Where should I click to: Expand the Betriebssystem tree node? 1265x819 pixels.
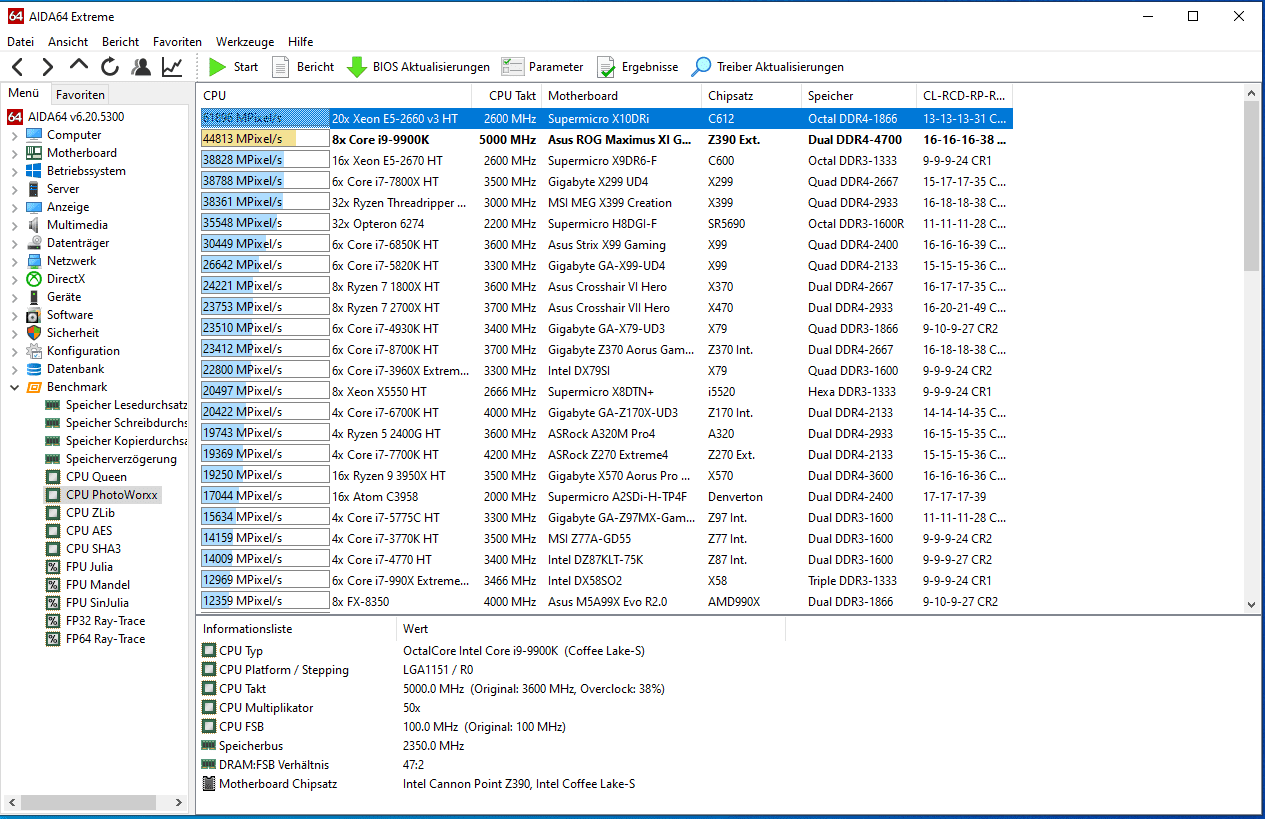point(14,171)
